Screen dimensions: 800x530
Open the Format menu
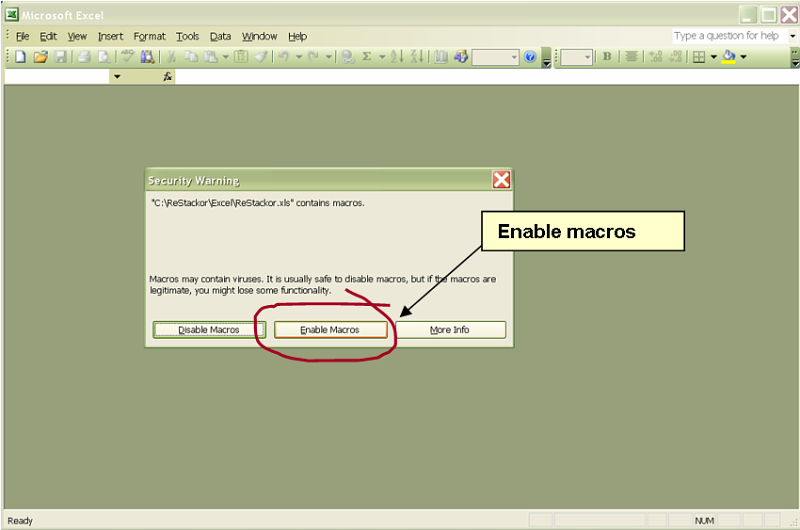[149, 36]
